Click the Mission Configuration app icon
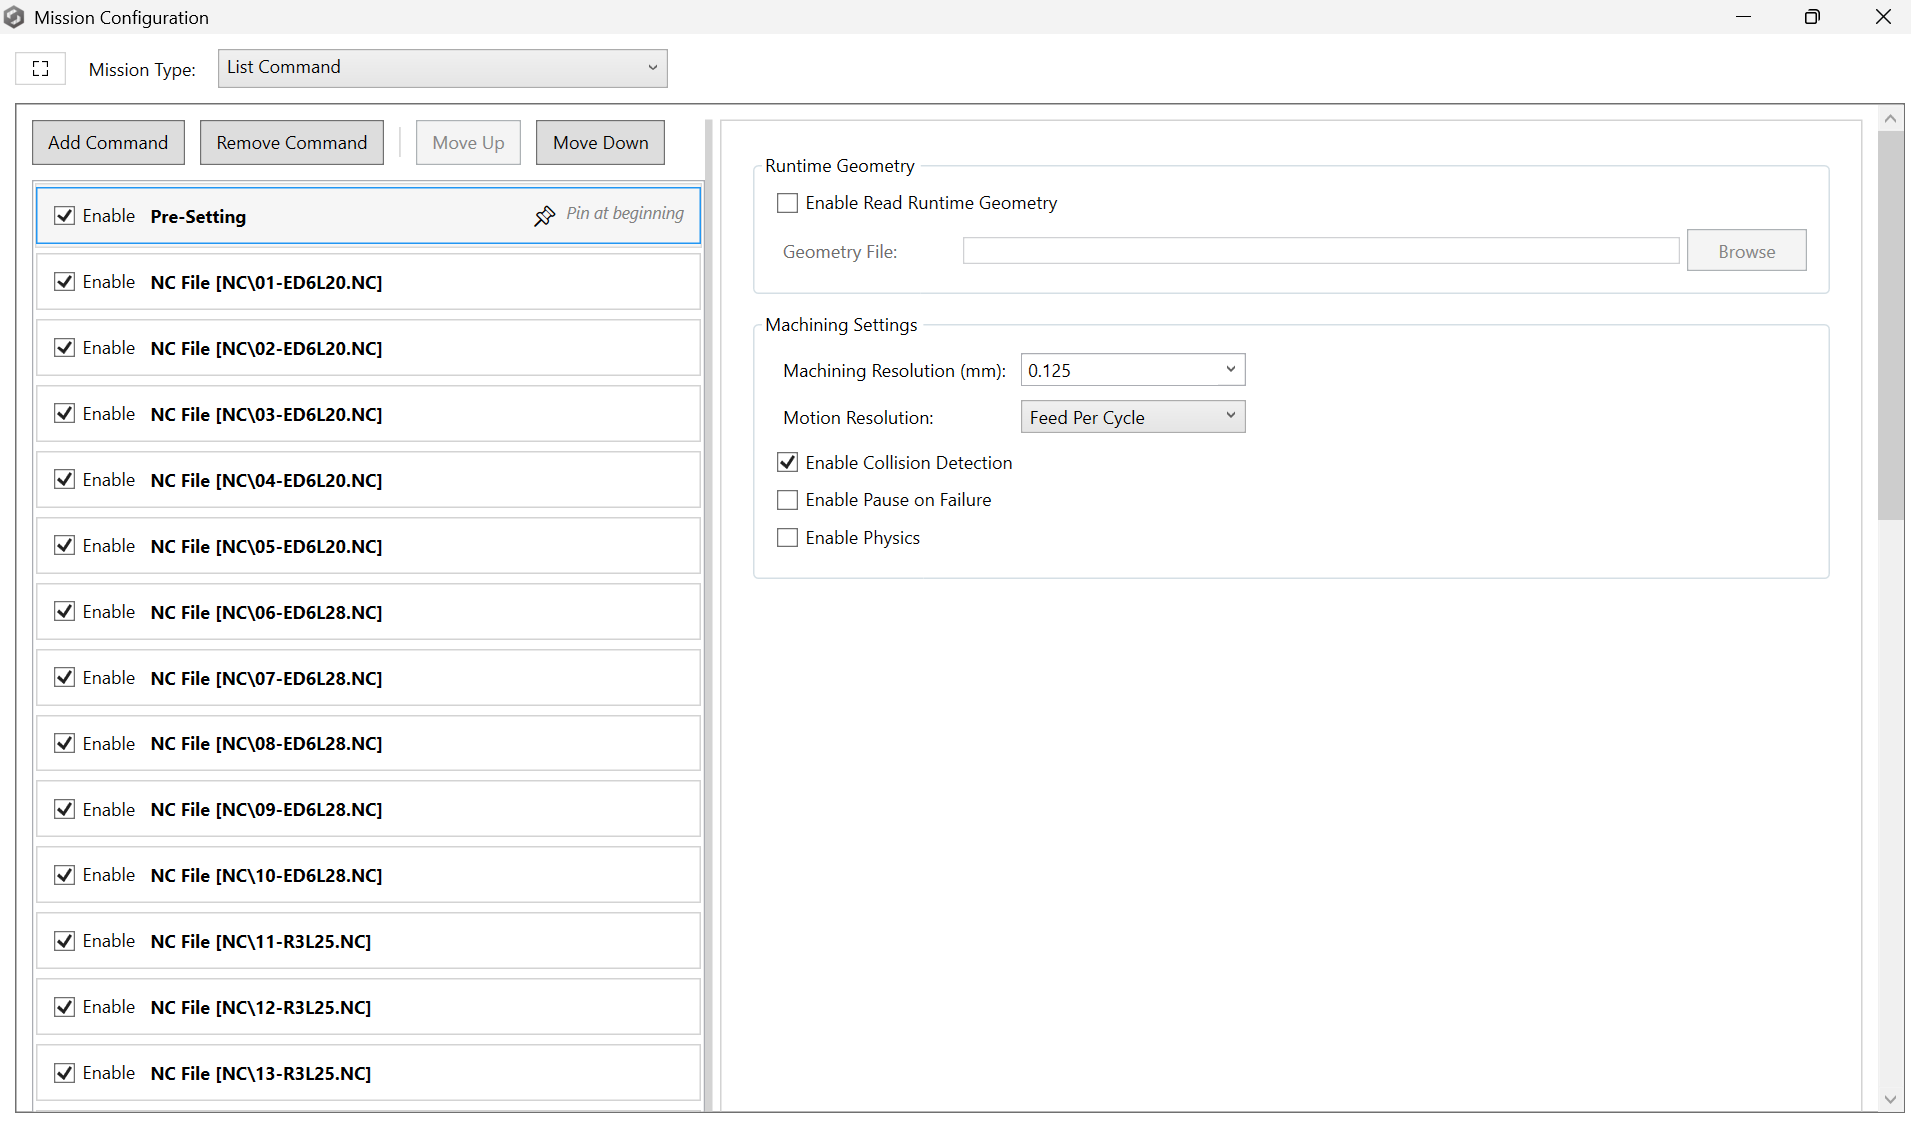This screenshot has width=1911, height=1122. tap(14, 17)
